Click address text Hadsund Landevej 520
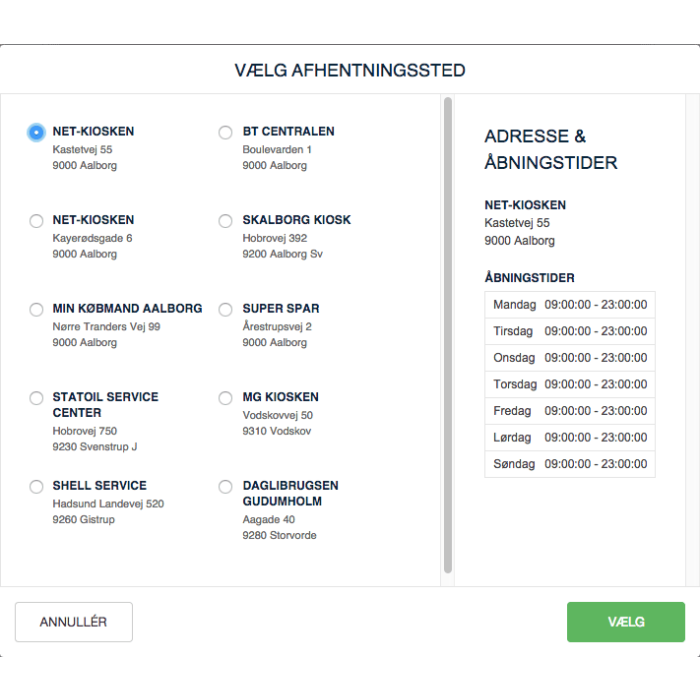This screenshot has width=700, height=700. tap(108, 504)
